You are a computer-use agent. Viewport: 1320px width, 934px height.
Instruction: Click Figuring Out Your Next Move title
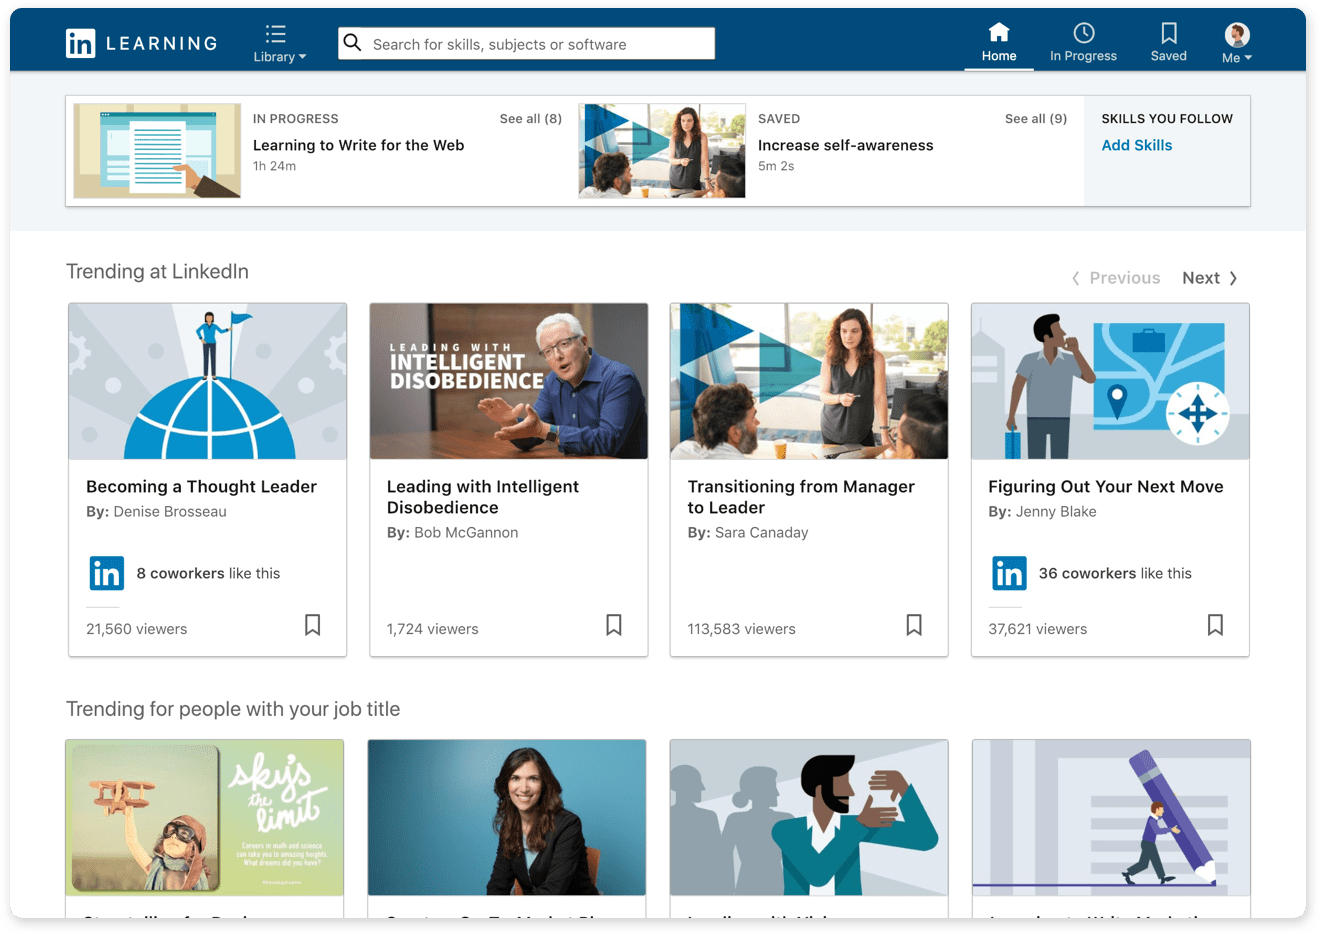pyautogui.click(x=1105, y=486)
